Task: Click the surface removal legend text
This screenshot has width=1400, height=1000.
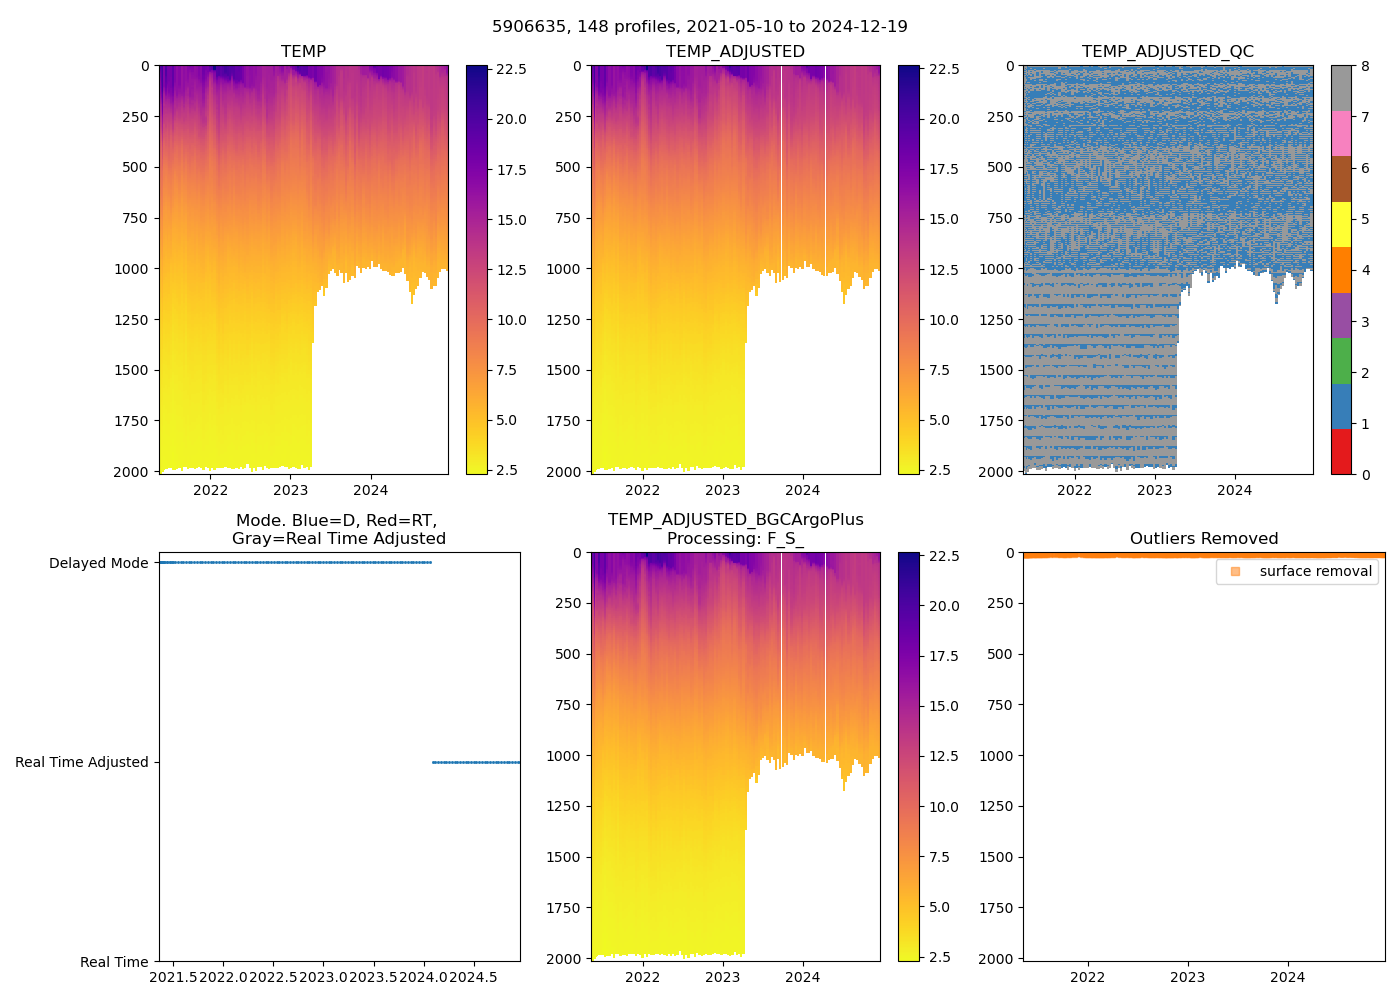Action: pos(1315,571)
